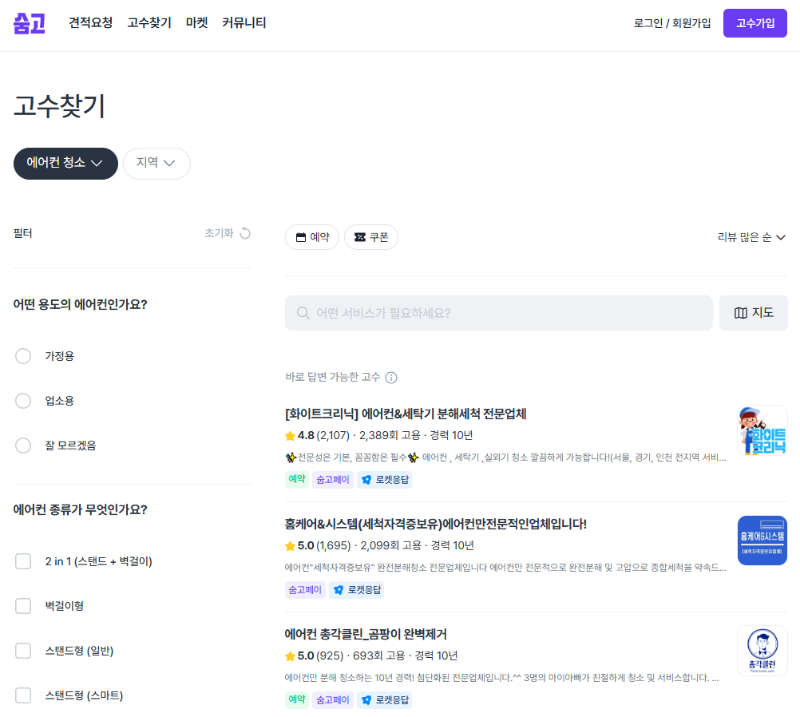Open the 지도 map view

752,313
